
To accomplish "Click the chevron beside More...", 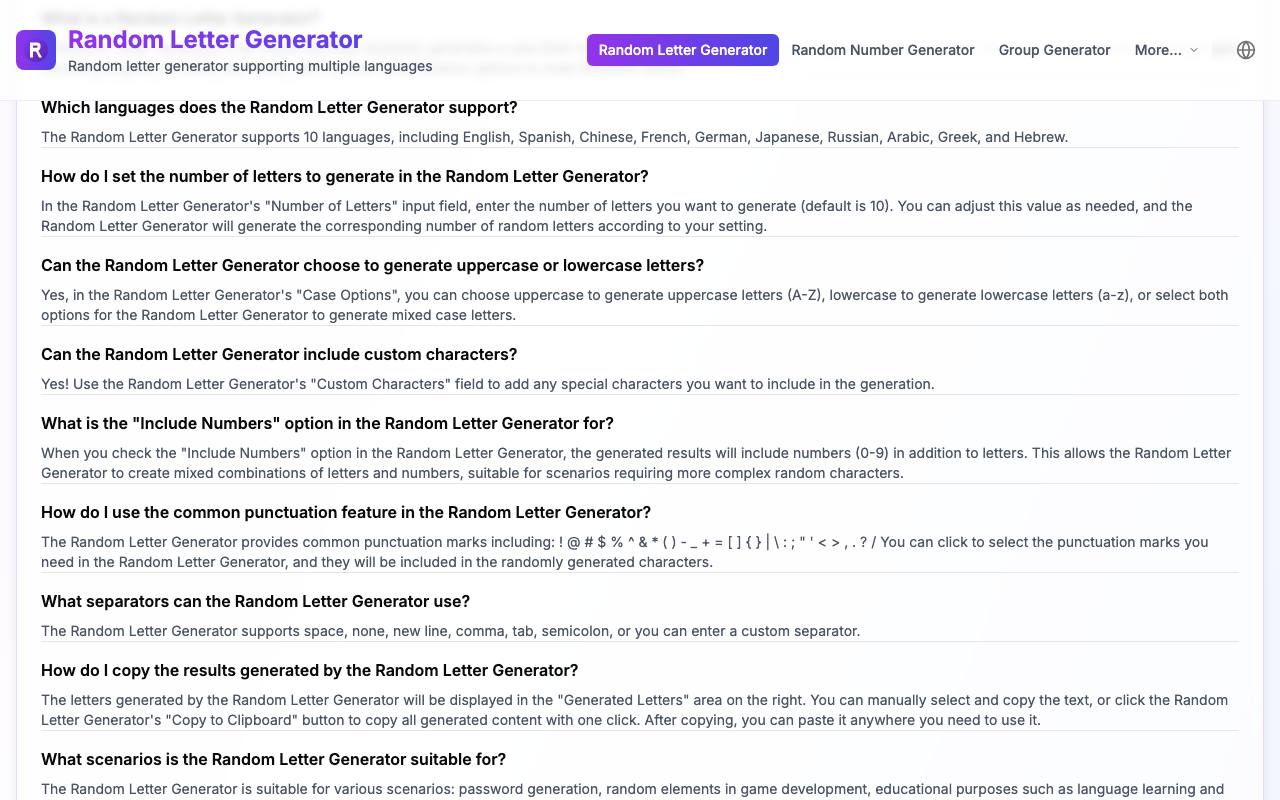I will click(1193, 50).
